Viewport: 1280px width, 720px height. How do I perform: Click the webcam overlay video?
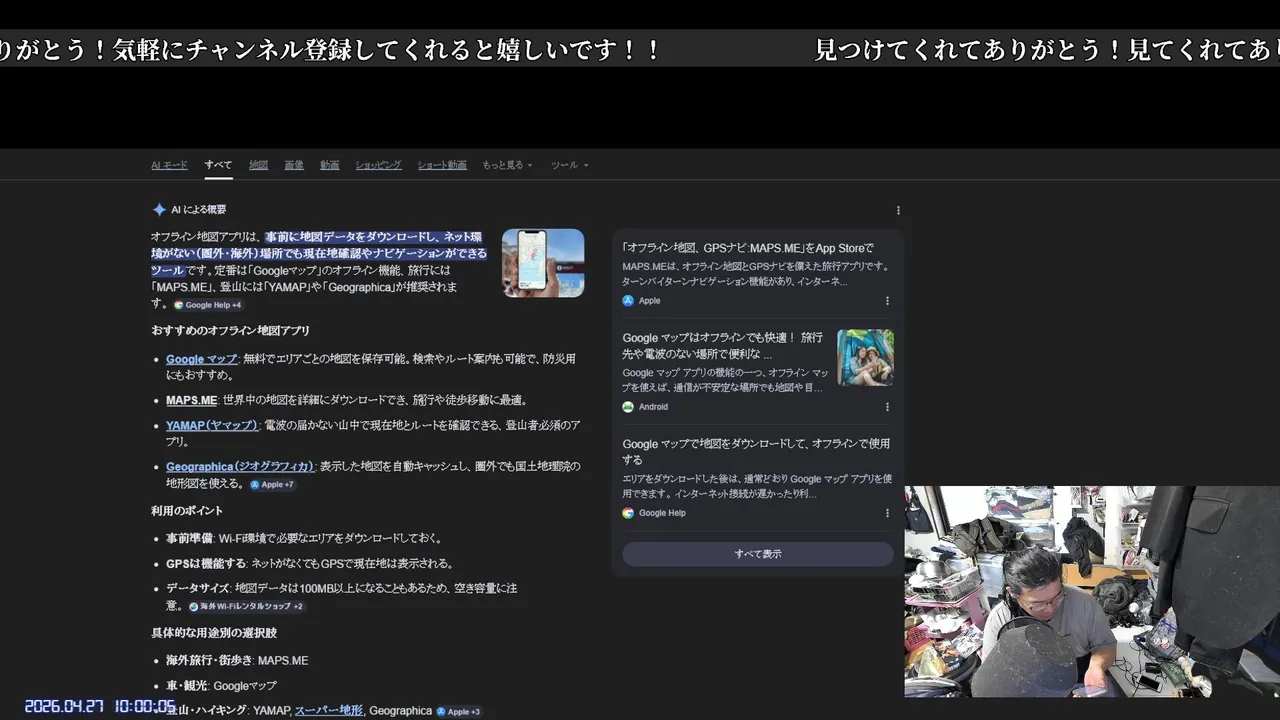[x=1092, y=591]
